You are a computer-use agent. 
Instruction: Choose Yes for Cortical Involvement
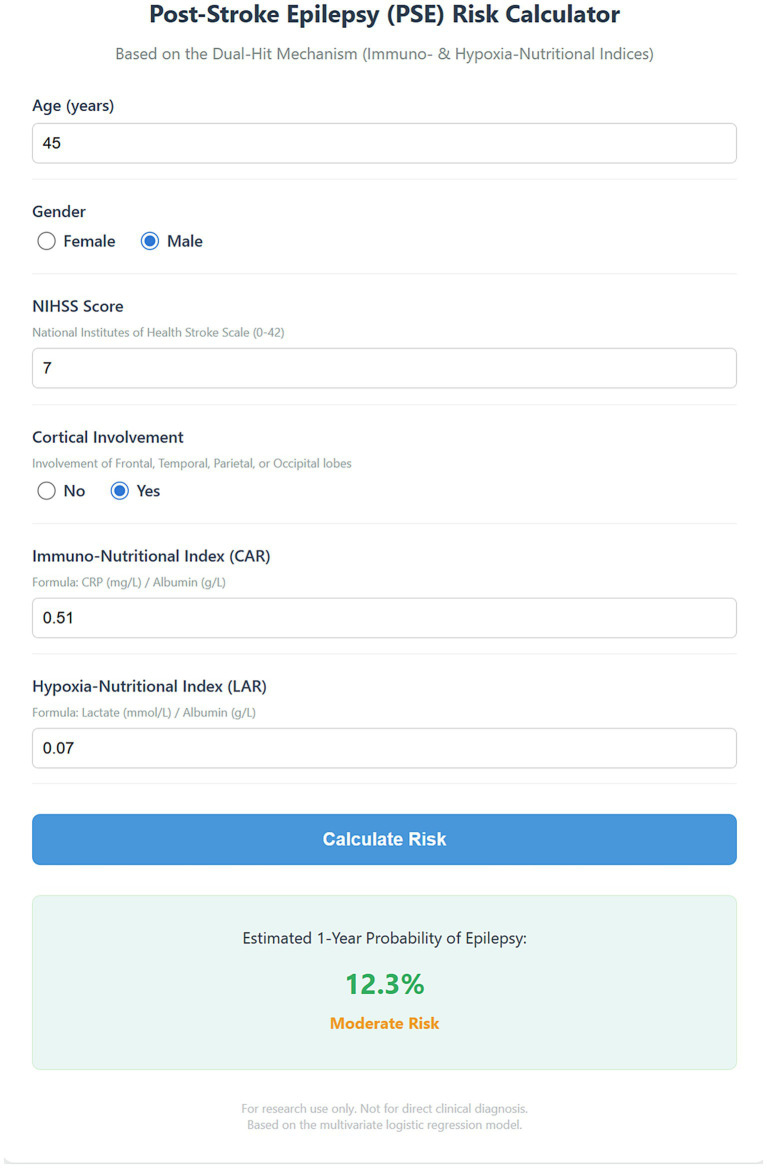119,491
